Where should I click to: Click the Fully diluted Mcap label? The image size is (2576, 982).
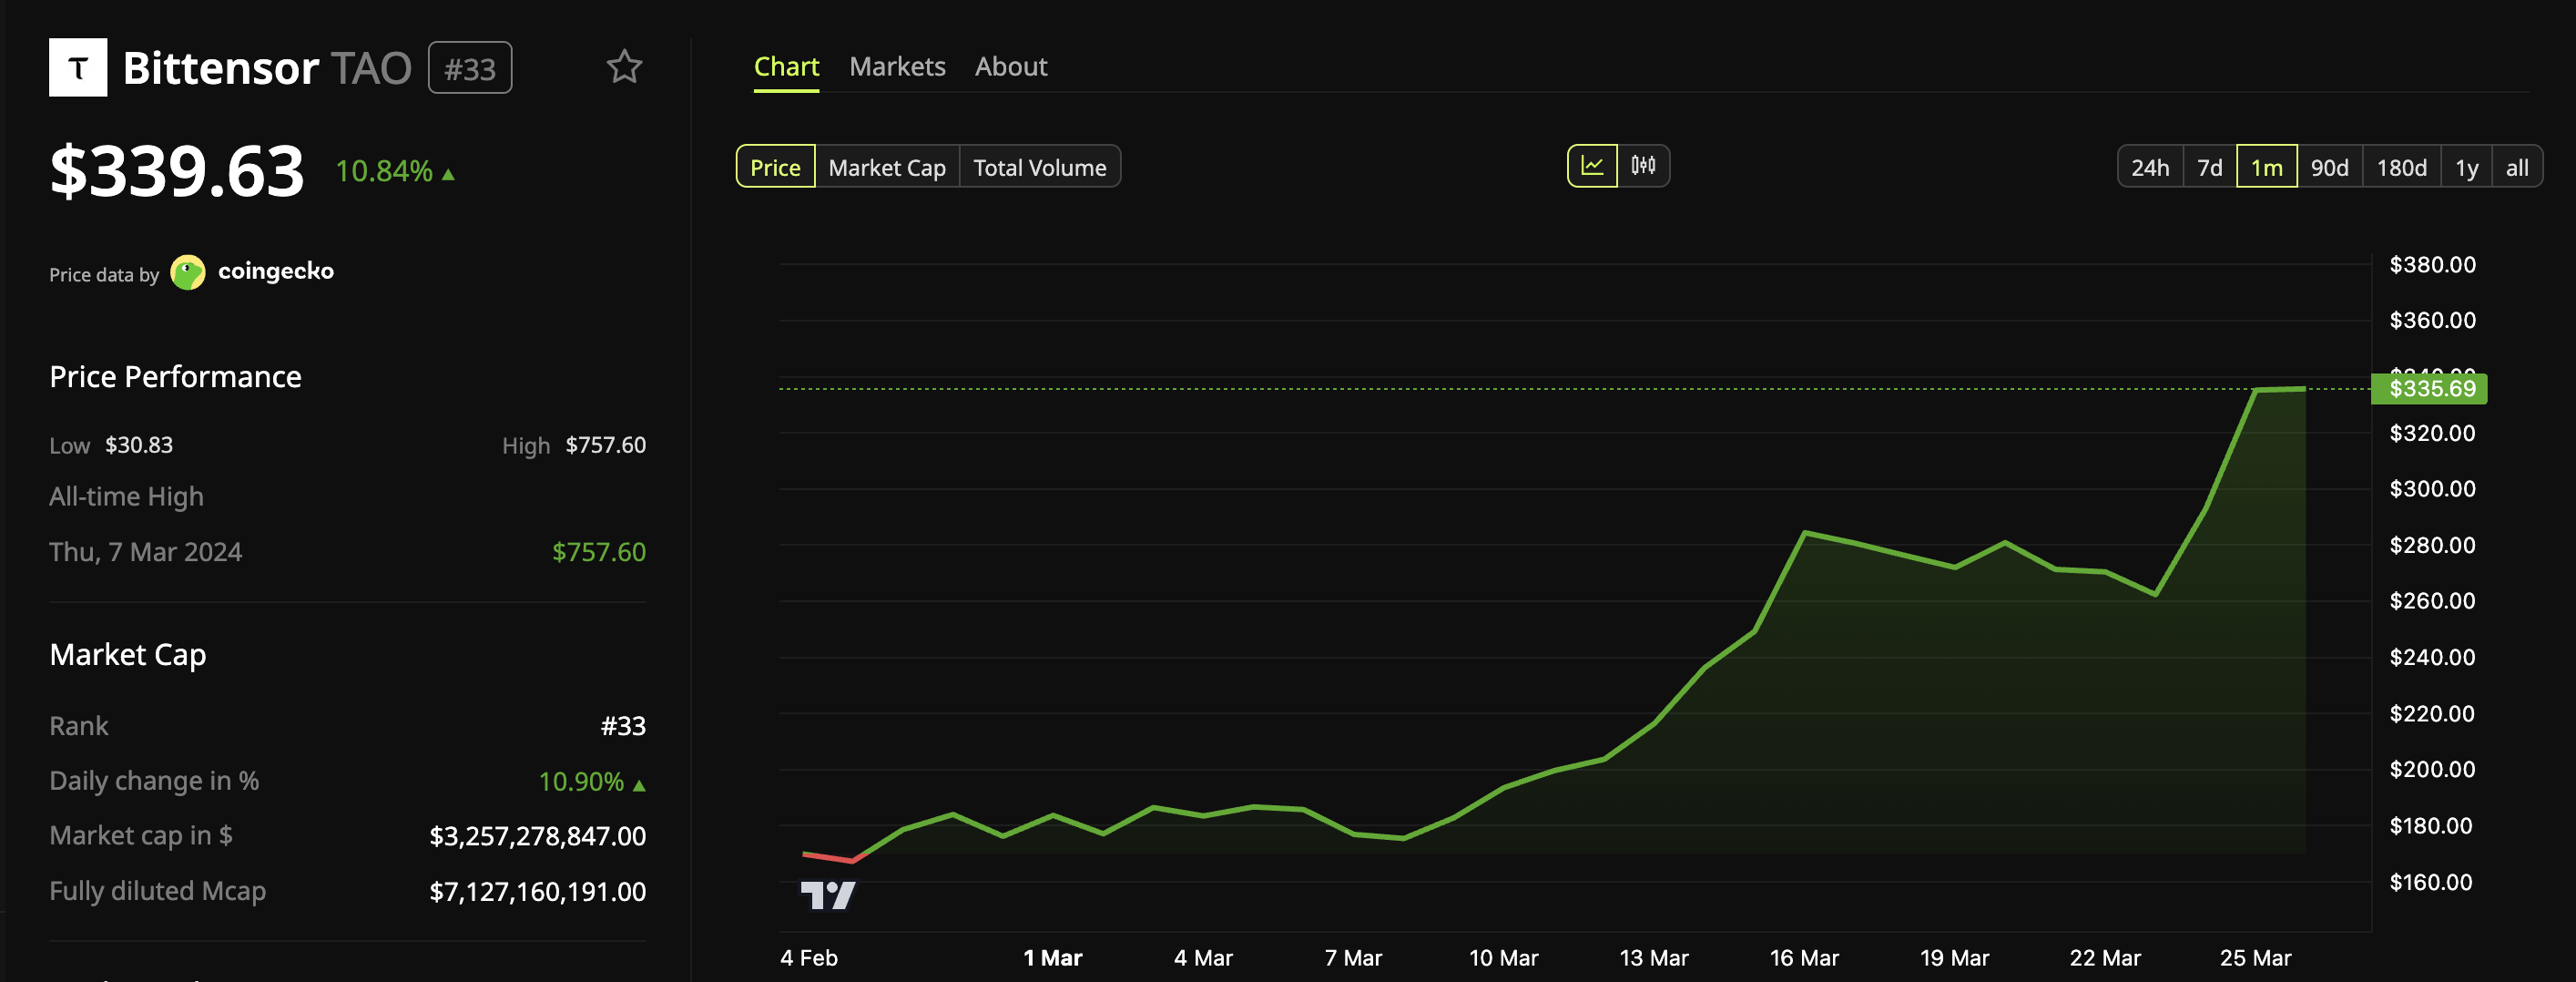pyautogui.click(x=158, y=891)
